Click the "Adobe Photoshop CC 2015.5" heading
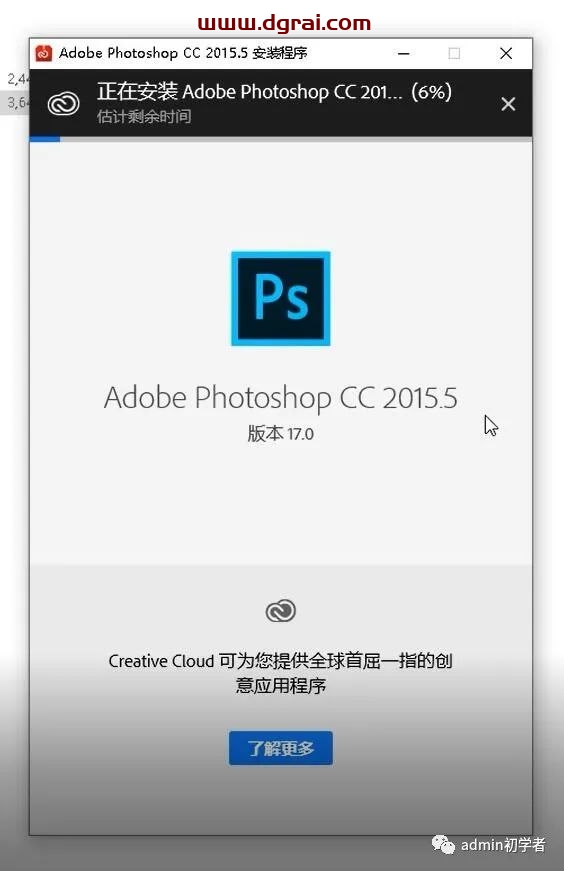Viewport: 564px width, 871px height. pyautogui.click(x=281, y=398)
